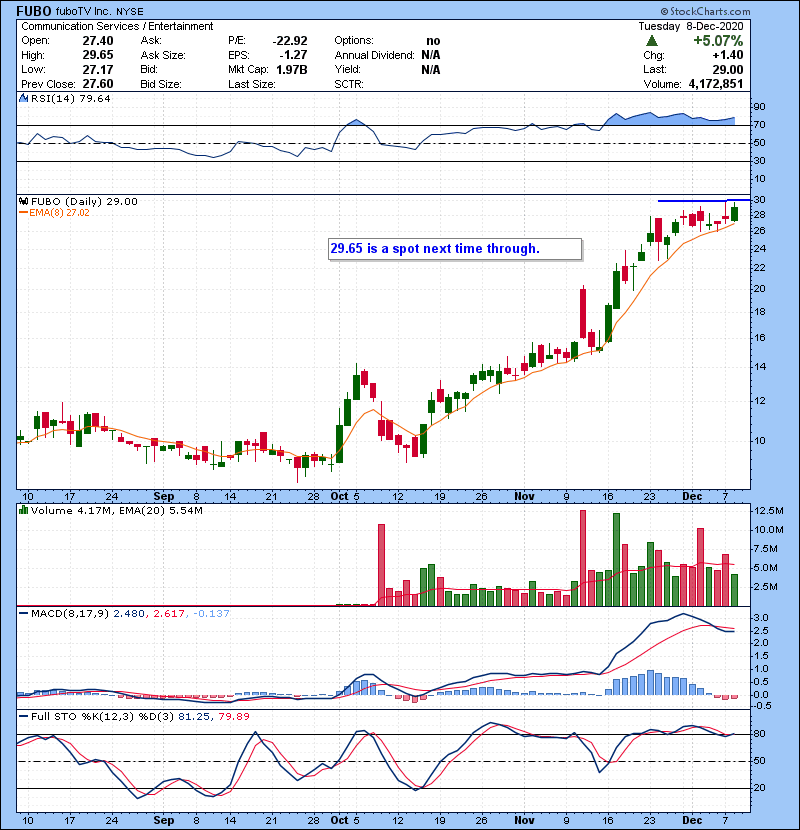Click the annotation '29.65 is a spot next time through.'

tap(455, 249)
